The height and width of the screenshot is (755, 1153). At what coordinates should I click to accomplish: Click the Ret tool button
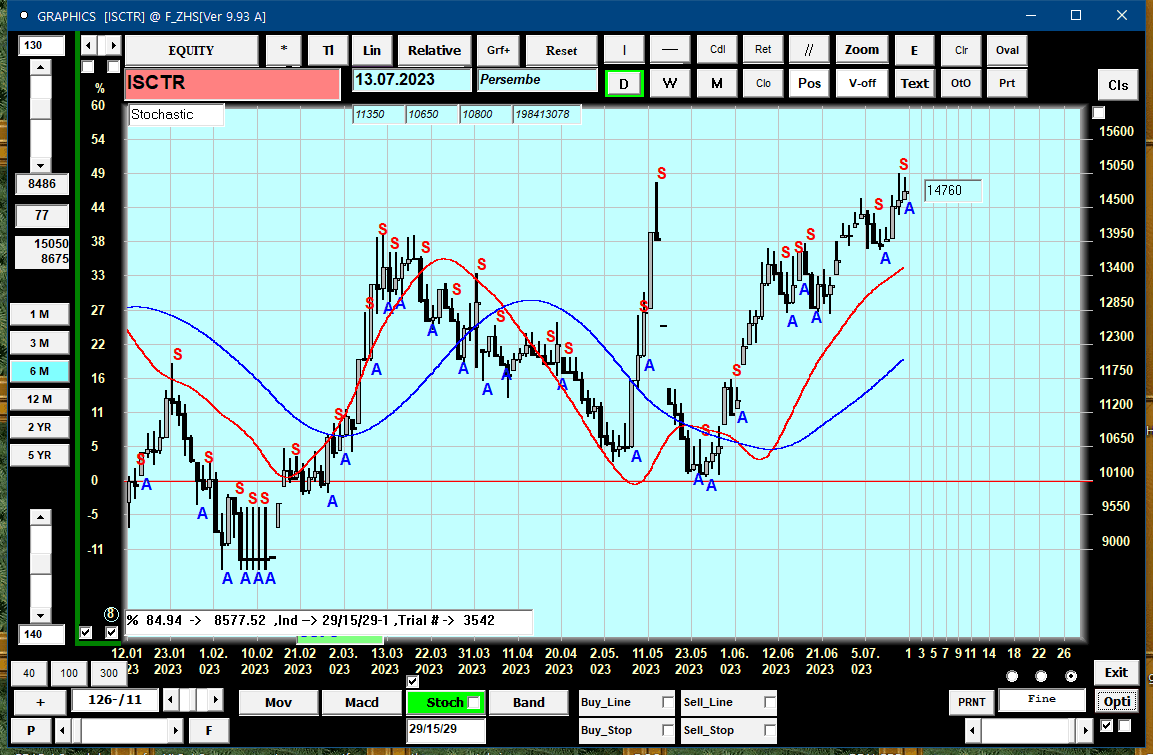pos(763,50)
